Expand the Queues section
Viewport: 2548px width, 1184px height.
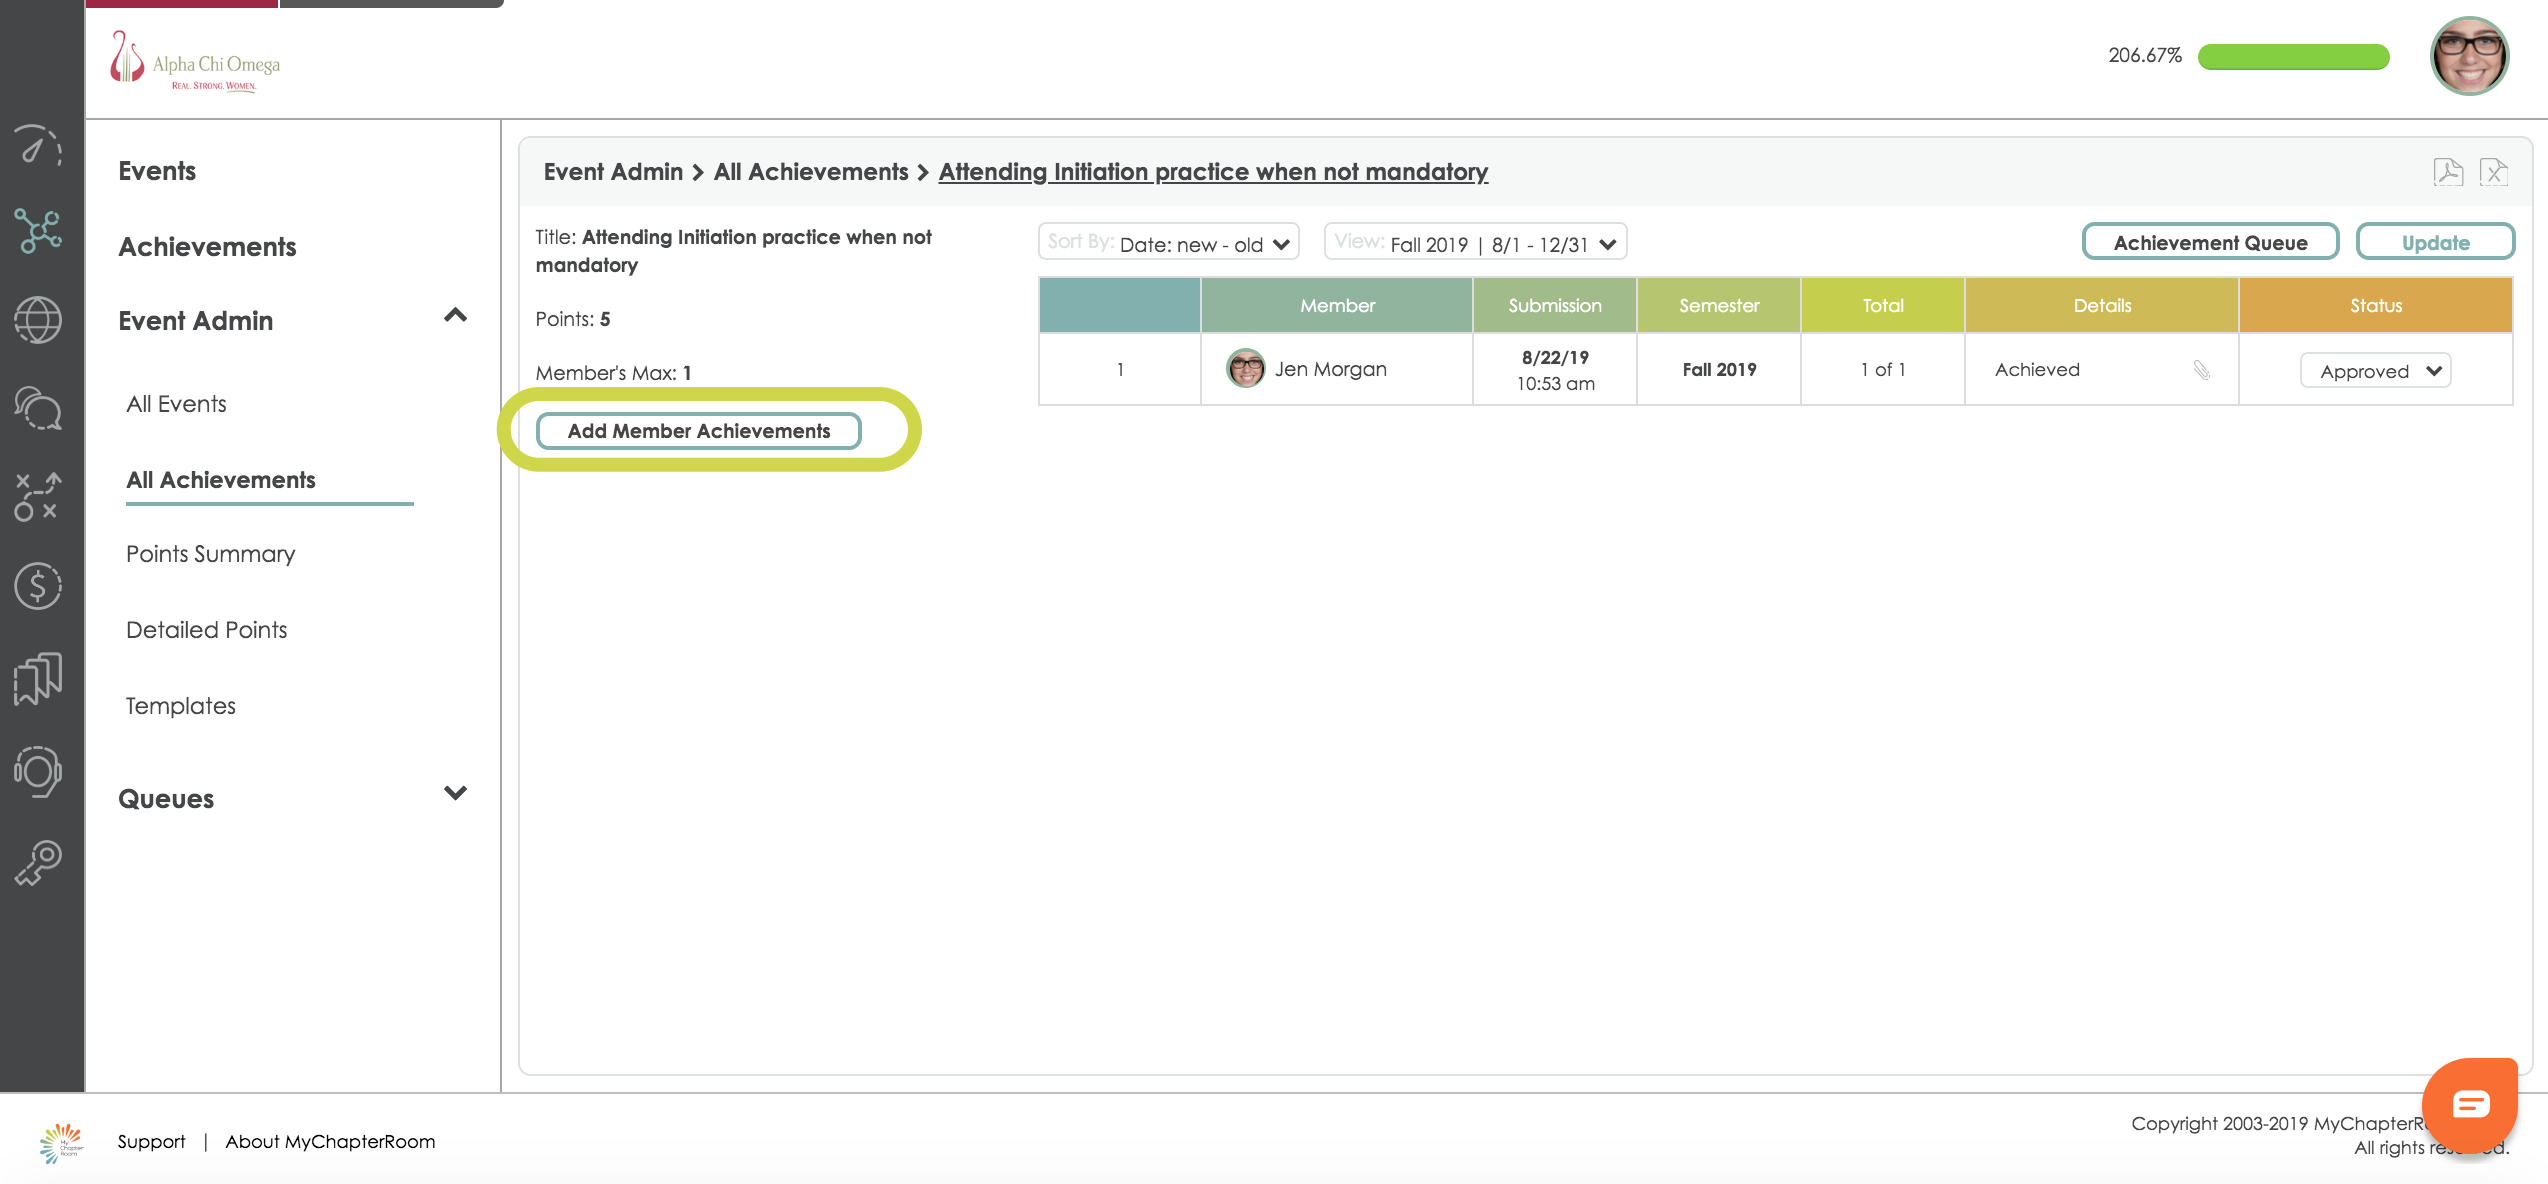(455, 794)
